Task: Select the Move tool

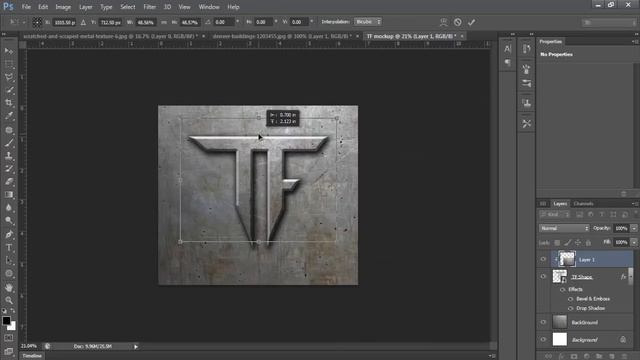Action: click(x=9, y=51)
